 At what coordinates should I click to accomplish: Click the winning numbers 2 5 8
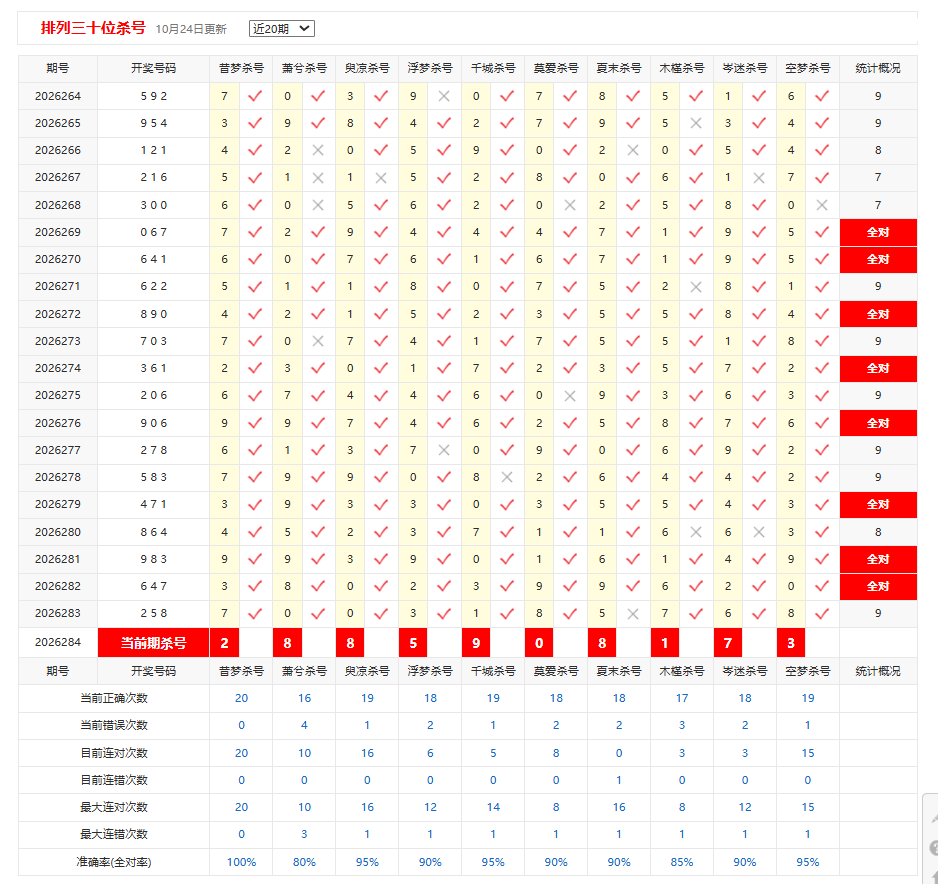(x=154, y=613)
